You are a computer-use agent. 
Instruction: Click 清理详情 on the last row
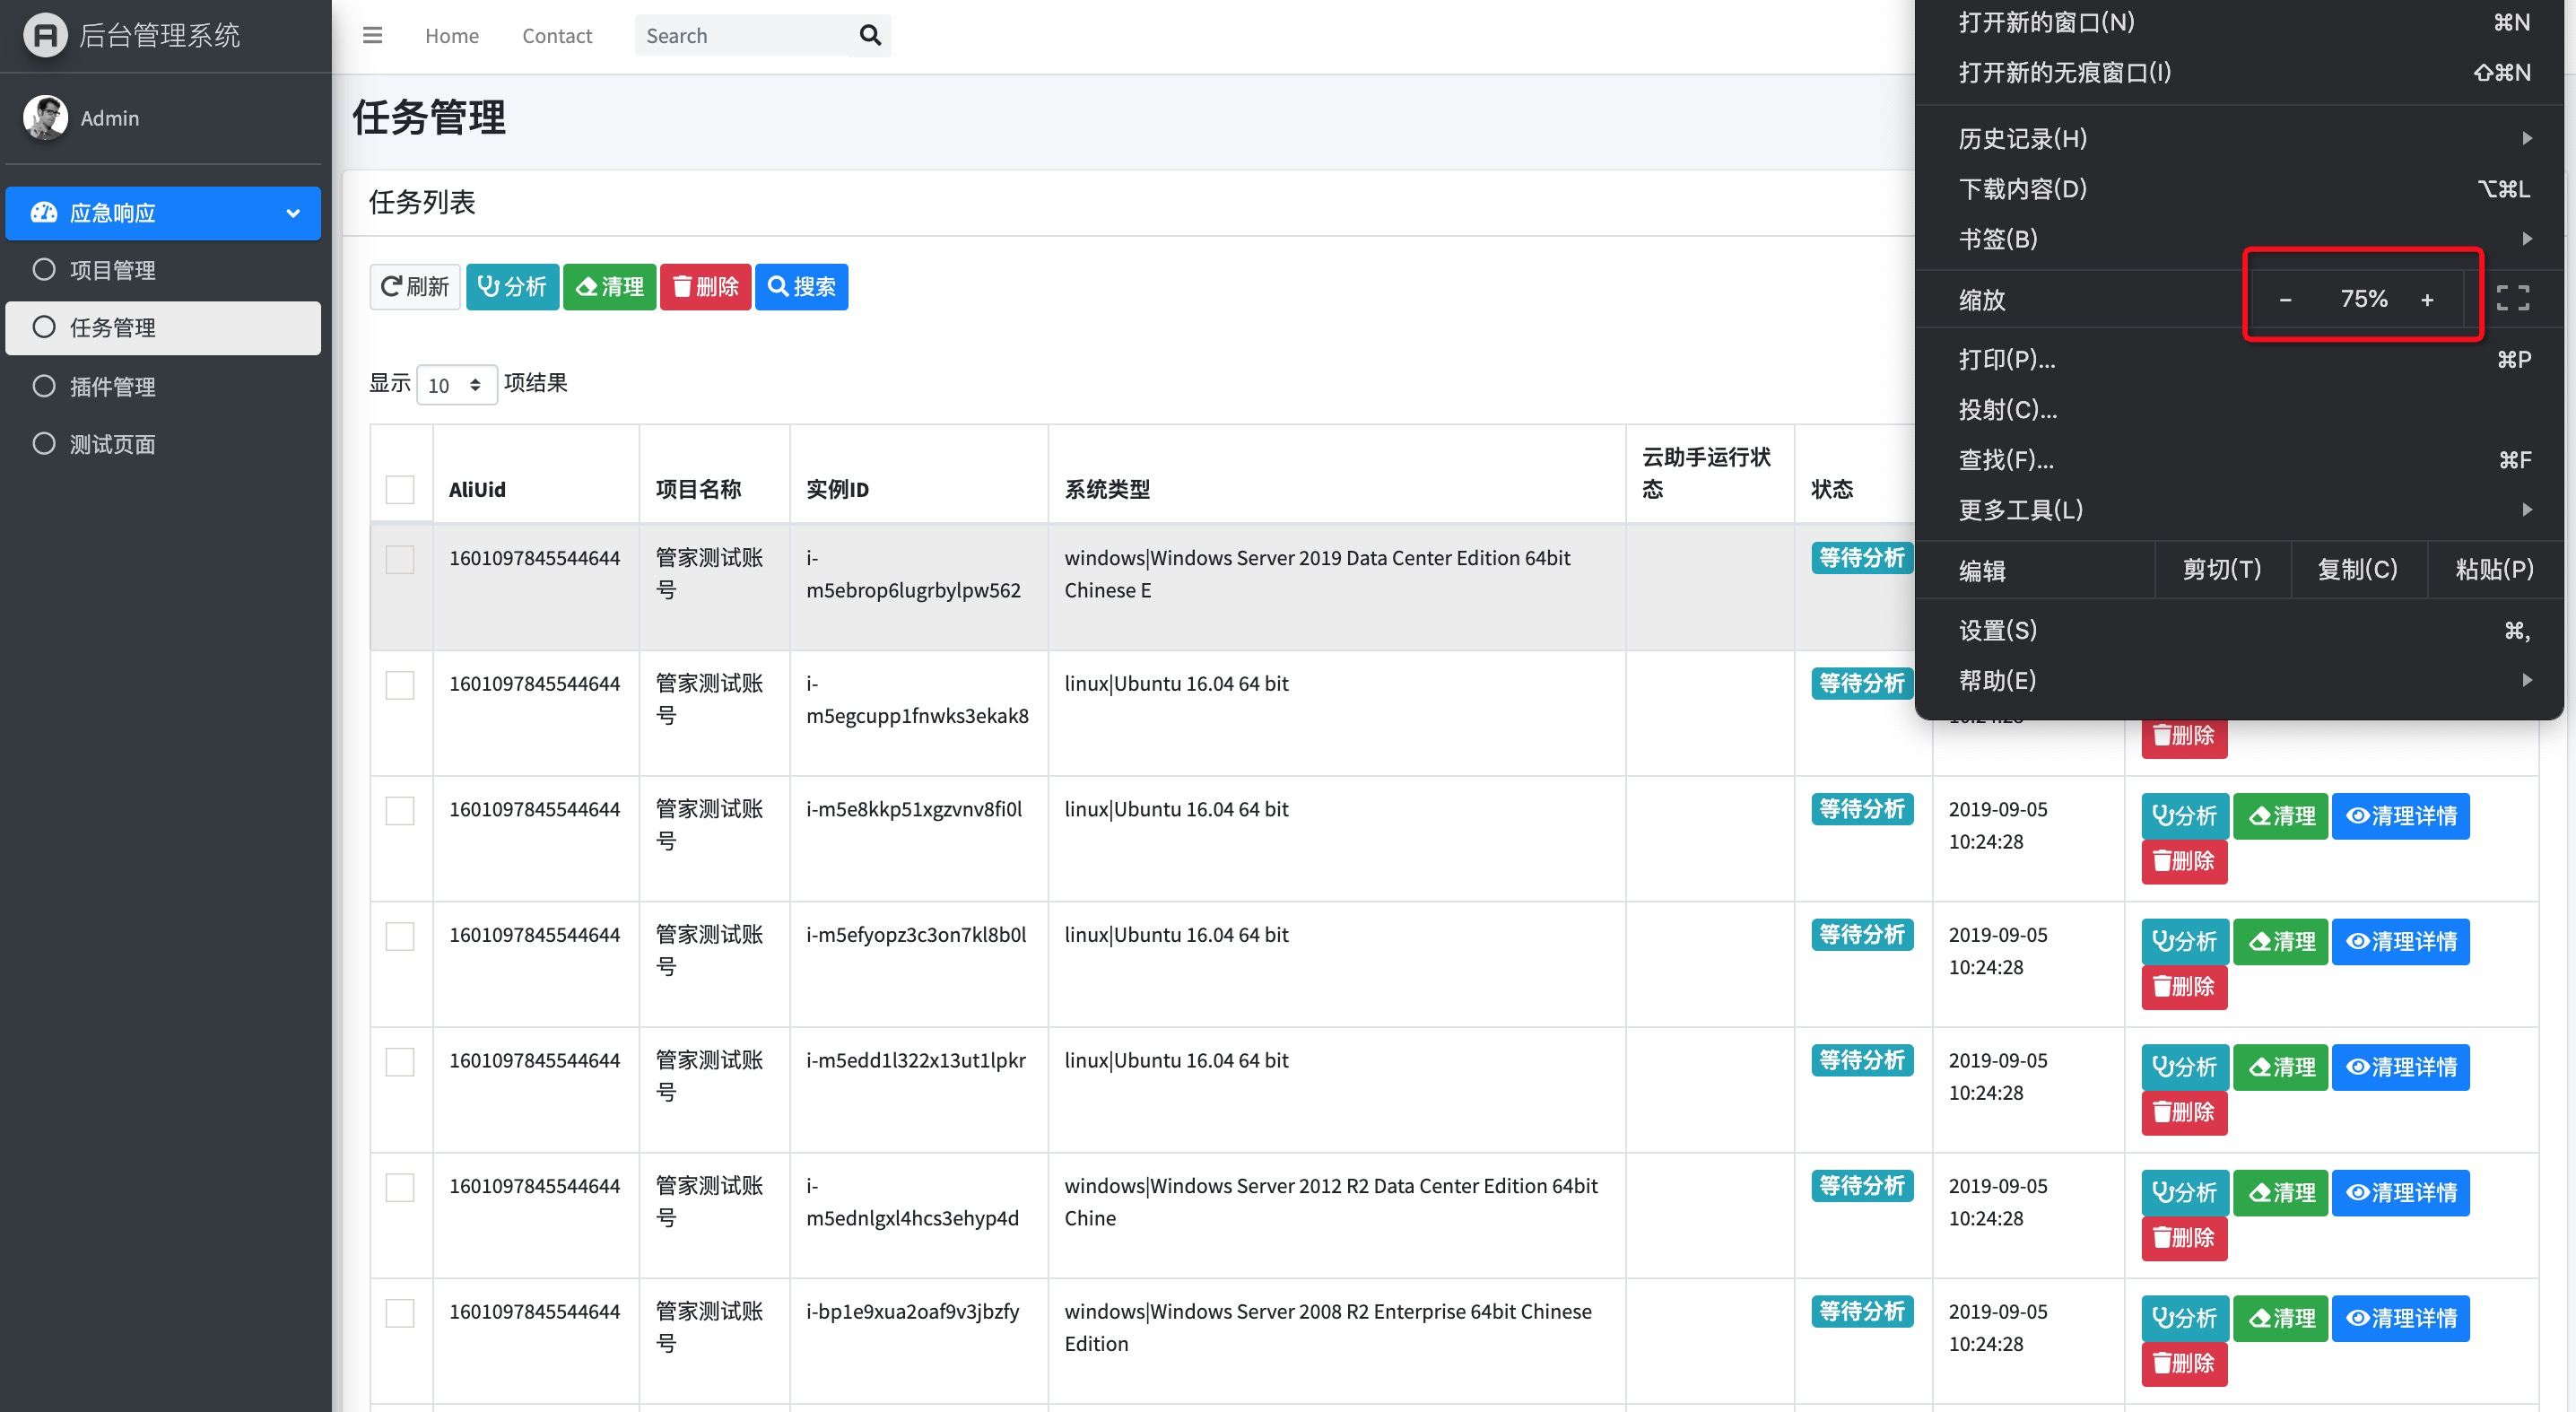[x=2400, y=1318]
